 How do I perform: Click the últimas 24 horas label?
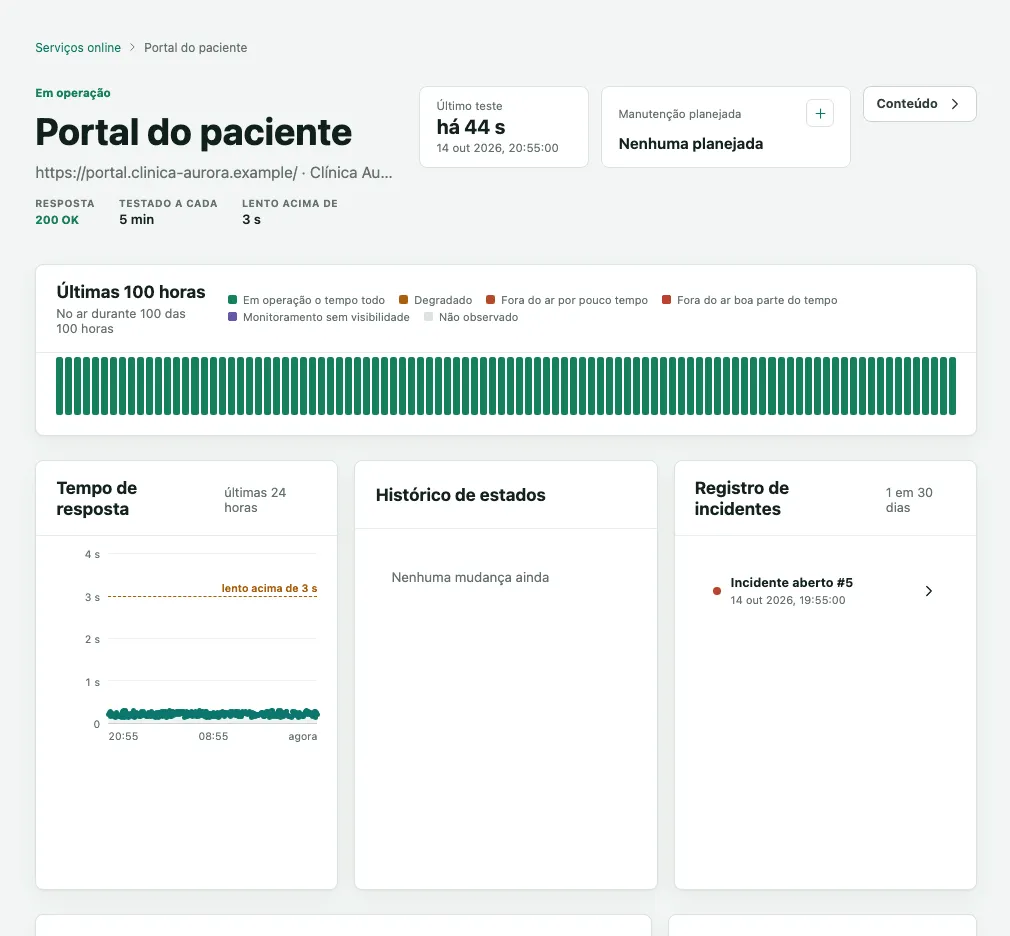tap(255, 500)
